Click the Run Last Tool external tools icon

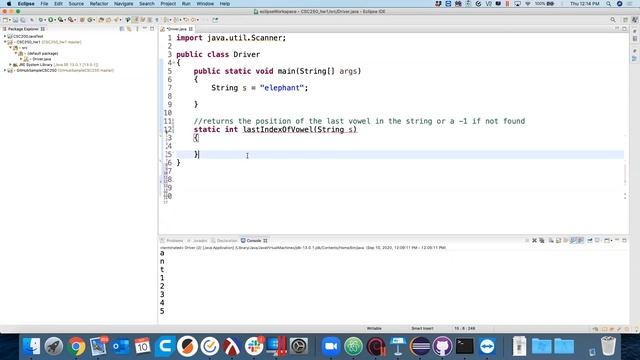tap(70, 20)
